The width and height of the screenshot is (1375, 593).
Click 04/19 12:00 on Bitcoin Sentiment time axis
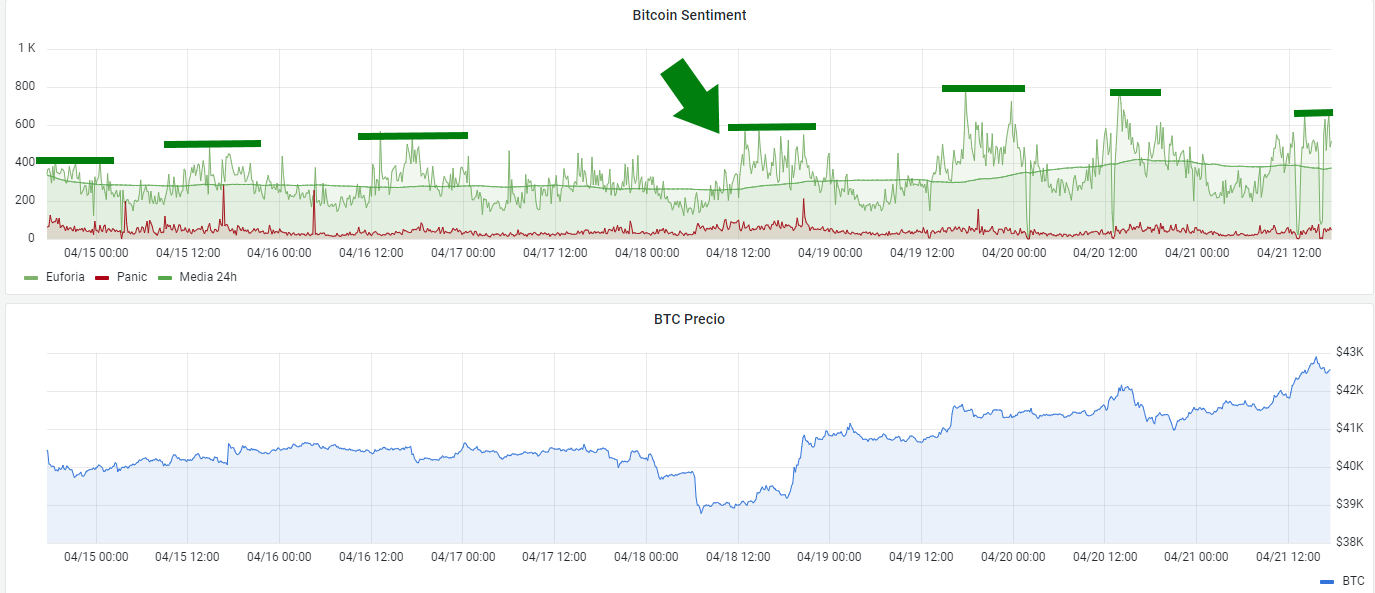(922, 253)
